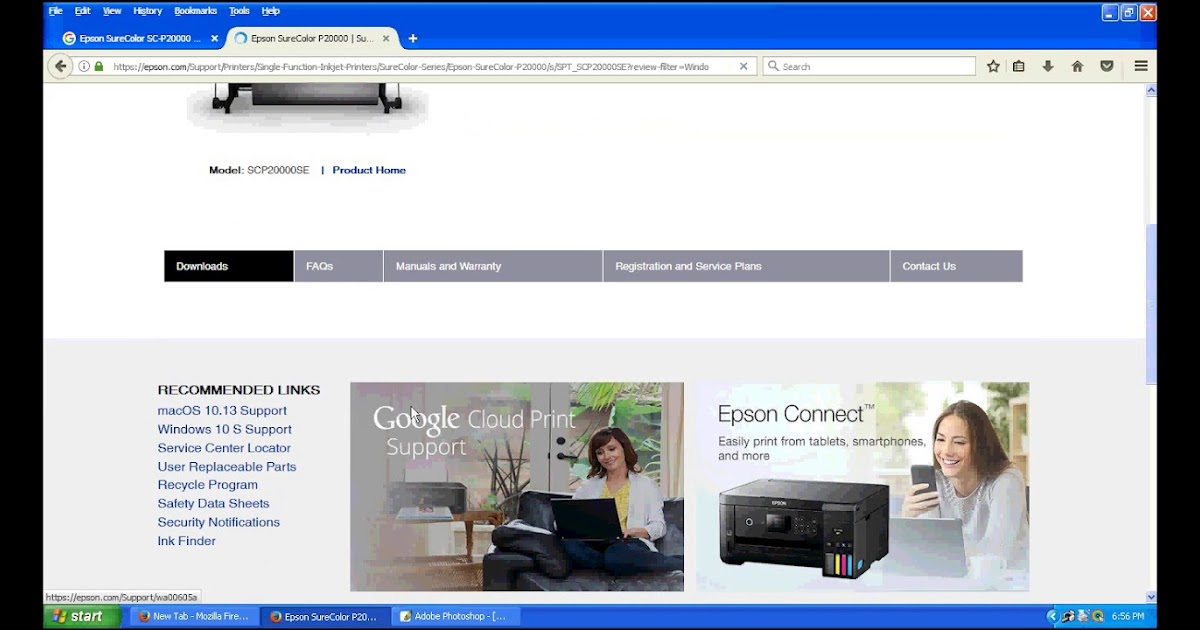Click the 6:56 PM system tray clock

click(1127, 617)
